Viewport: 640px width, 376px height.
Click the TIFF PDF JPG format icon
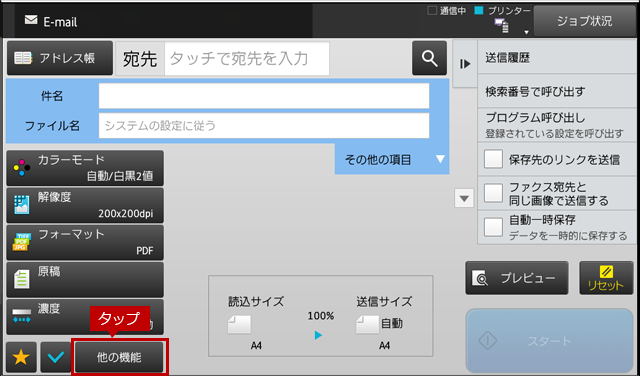[22, 242]
